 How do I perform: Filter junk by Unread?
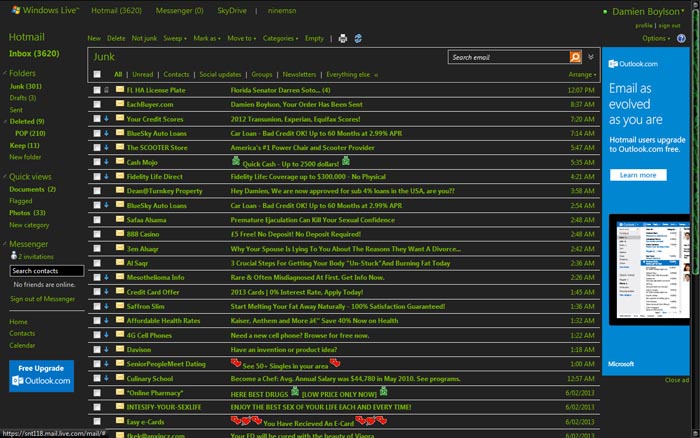pos(142,75)
